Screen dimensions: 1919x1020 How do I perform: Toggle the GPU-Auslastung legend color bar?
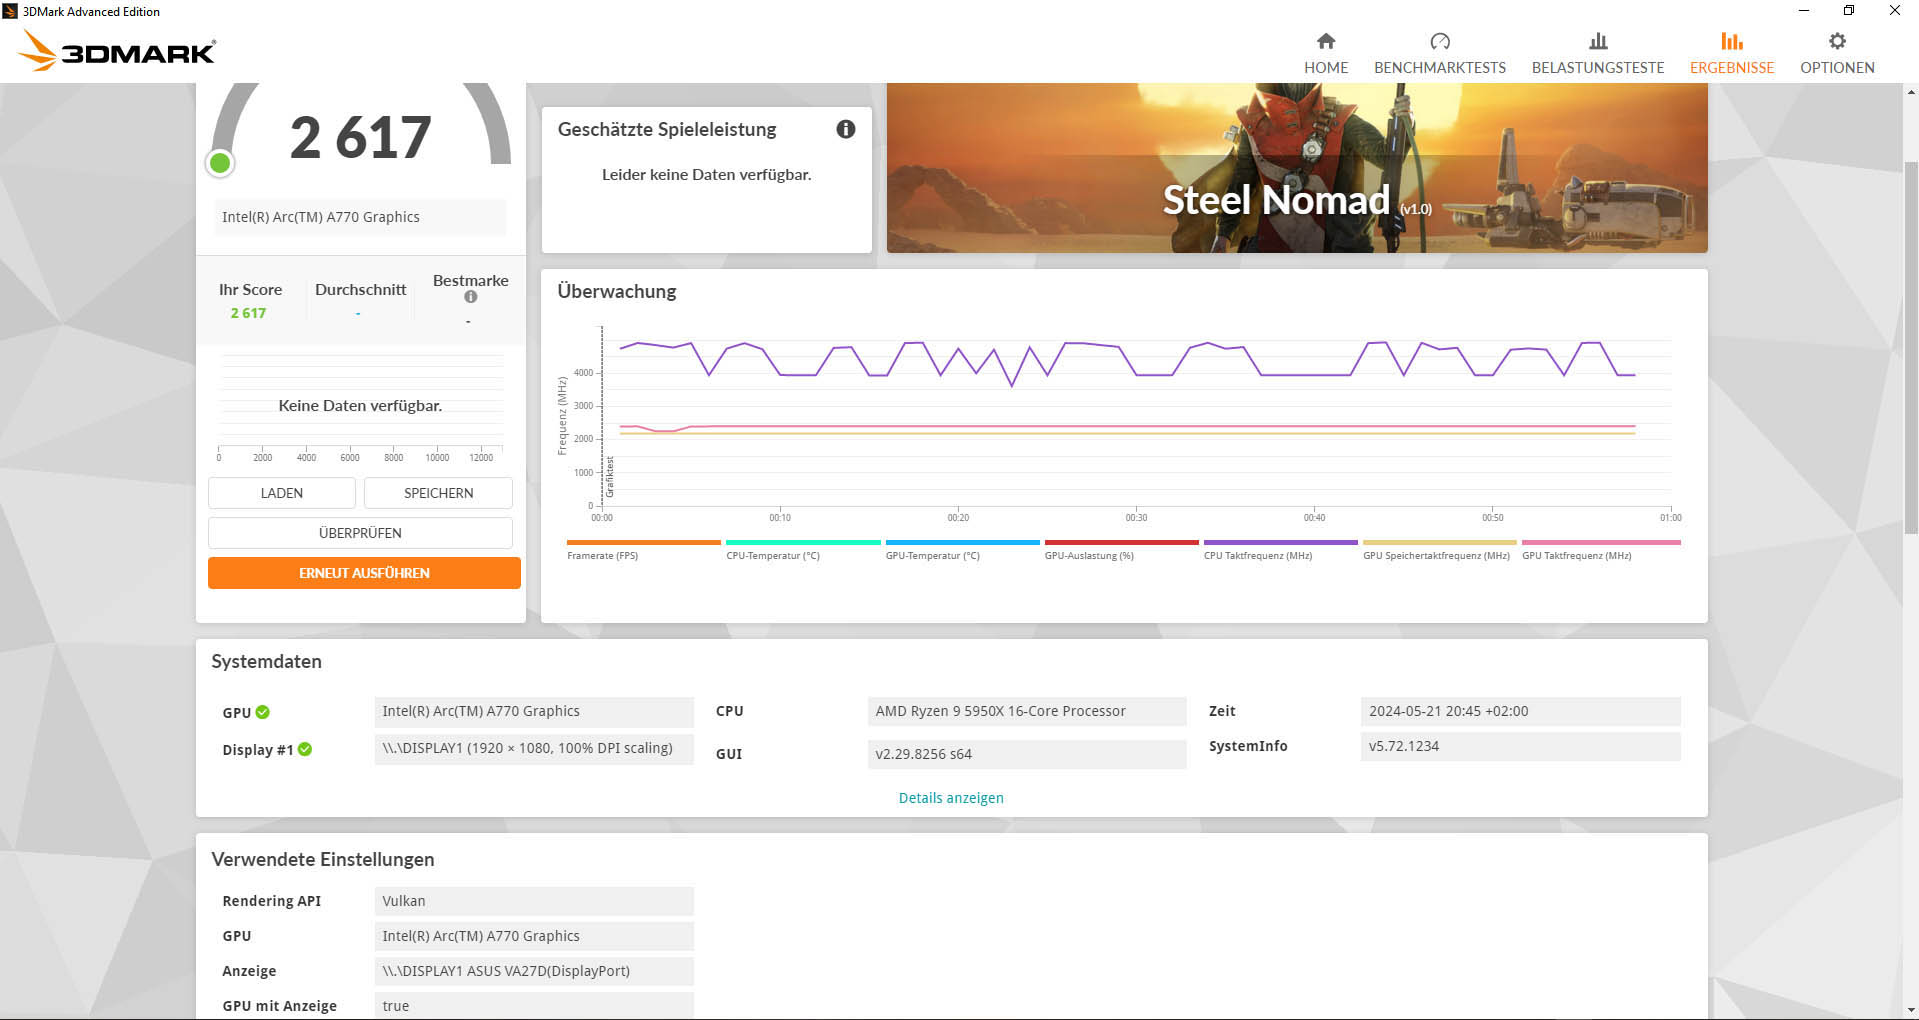[x=1121, y=542]
